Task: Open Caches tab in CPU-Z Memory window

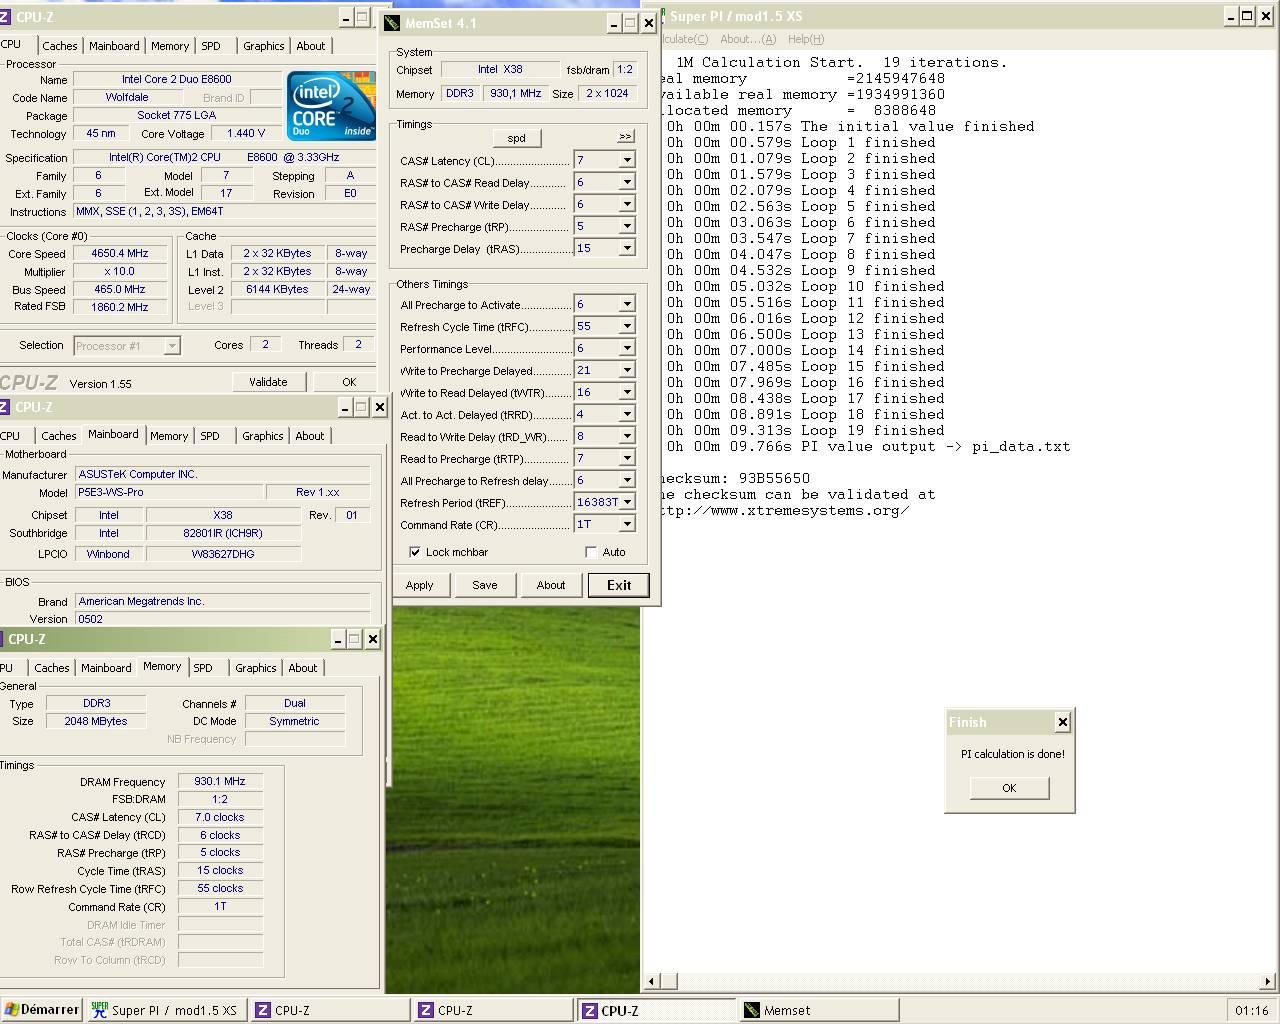Action: (51, 668)
